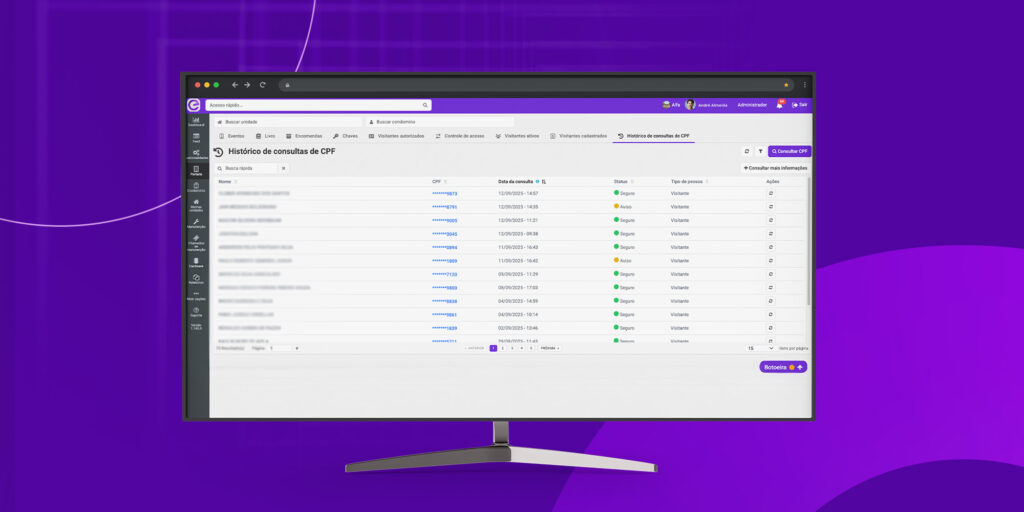Open the items per page dropdown
This screenshot has height=512, width=1024.
click(760, 348)
